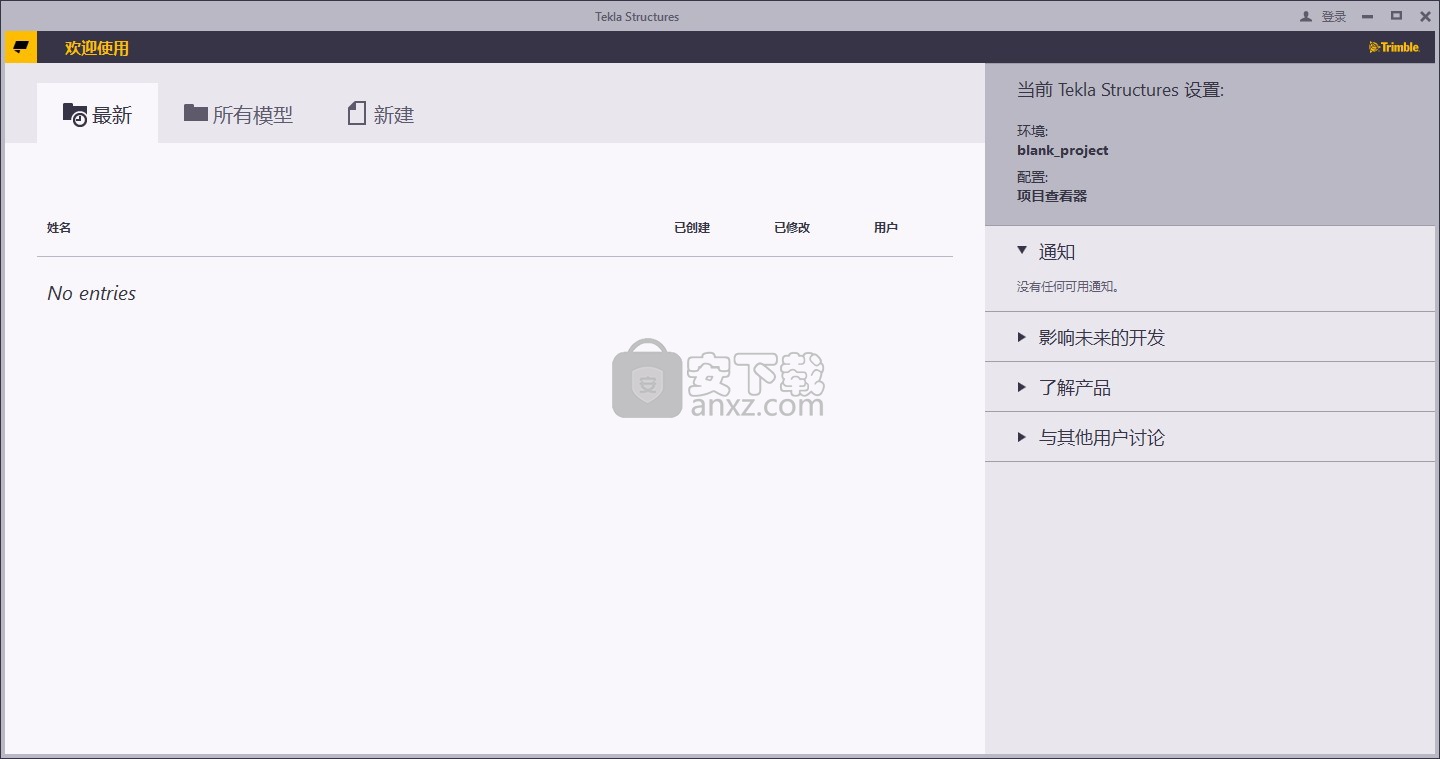Image resolution: width=1440 pixels, height=759 pixels.
Task: Open the 新建 new model tab
Action: 381,114
